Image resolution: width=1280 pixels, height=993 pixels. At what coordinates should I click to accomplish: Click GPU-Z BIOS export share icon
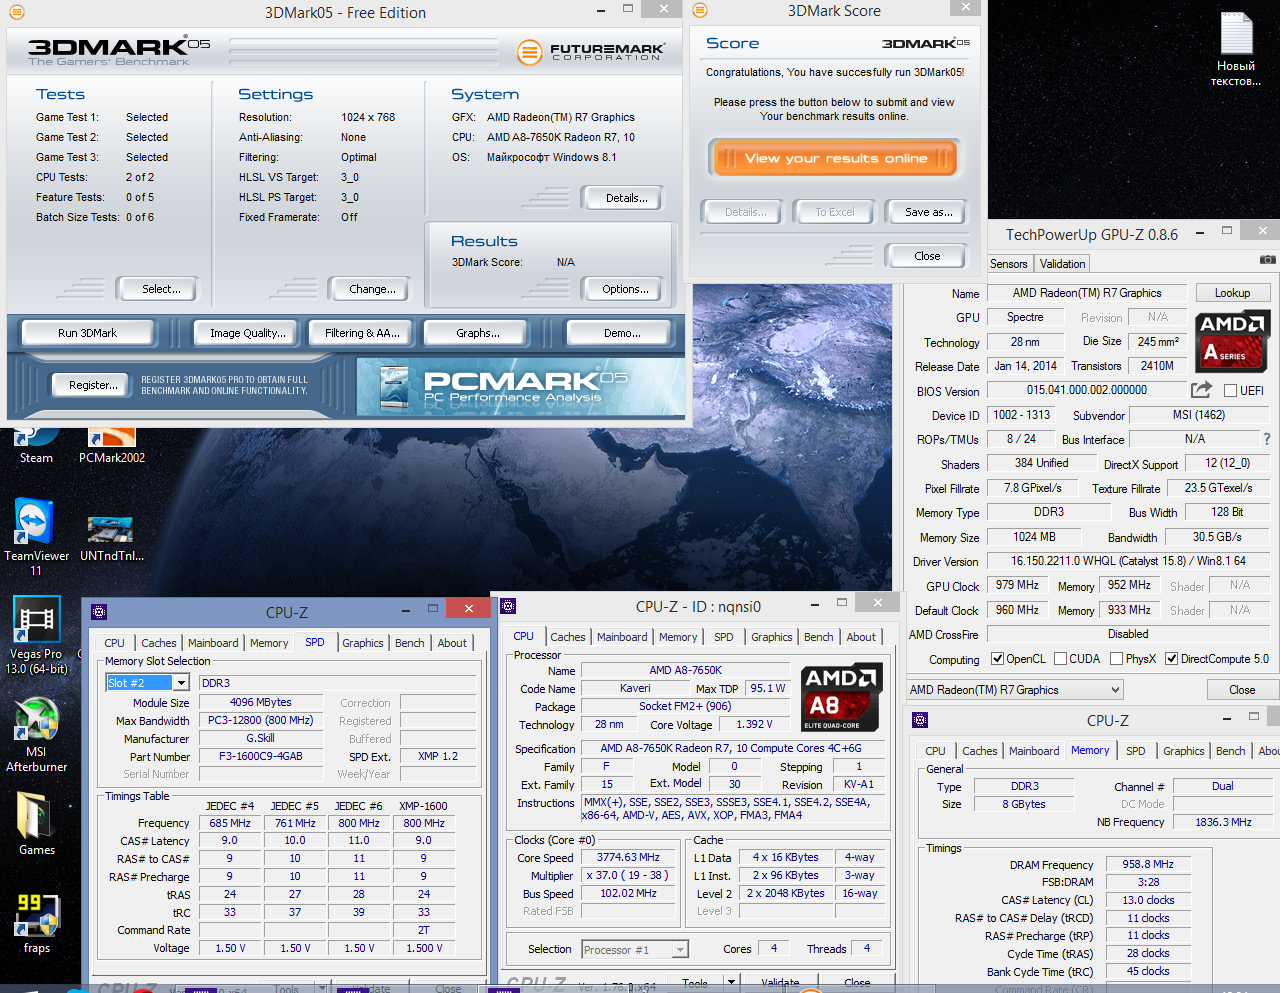(1202, 389)
